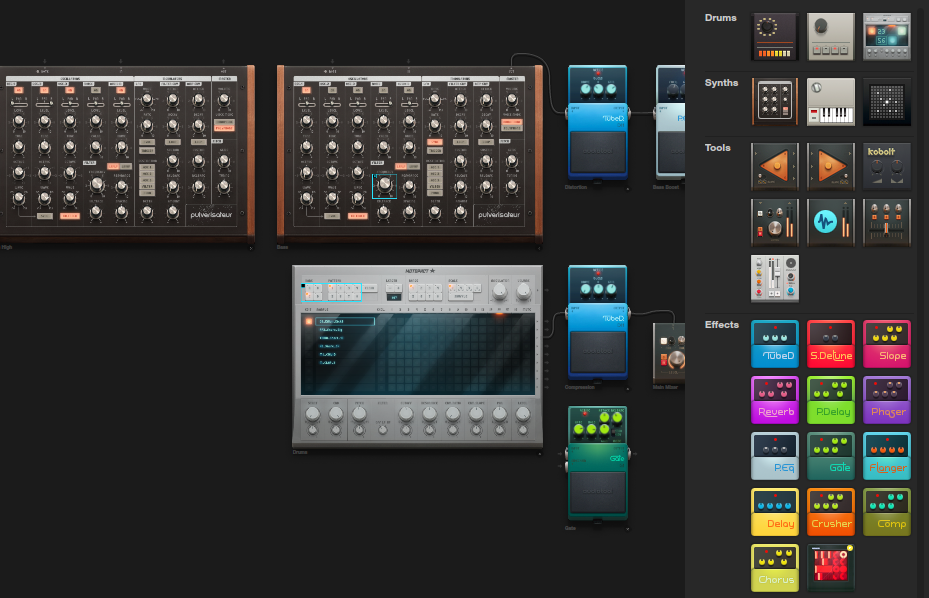Click the Phaser pedal in Effects
Viewport: 929px width, 598px height.
coord(887,401)
